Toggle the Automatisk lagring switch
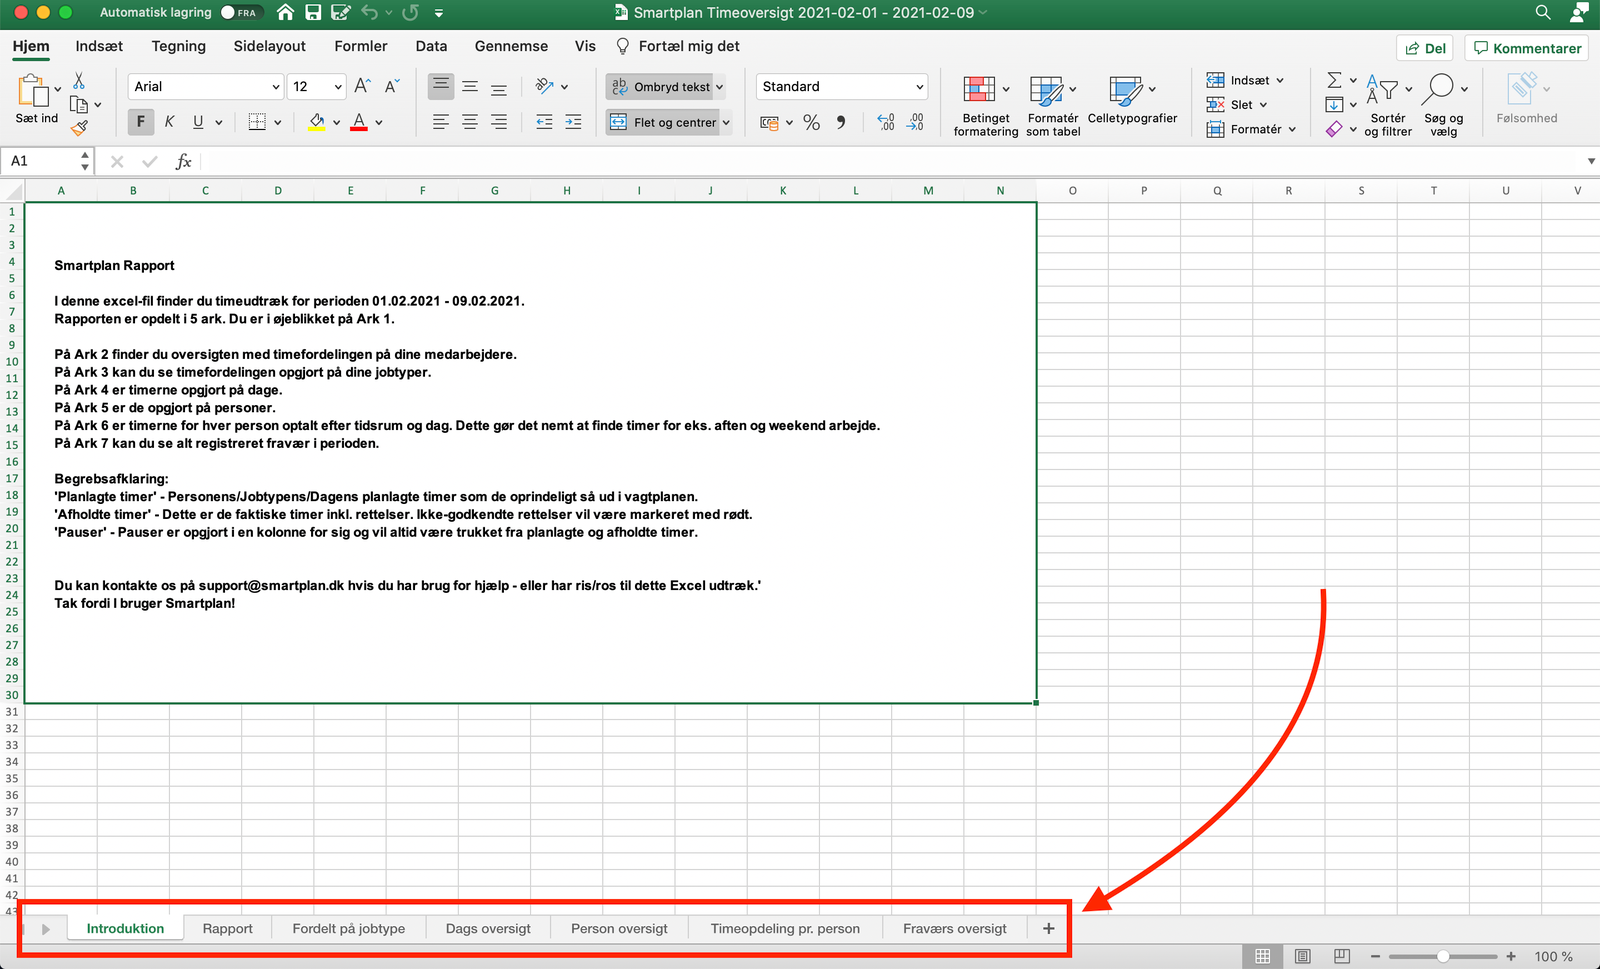The width and height of the screenshot is (1600, 969). (x=240, y=13)
